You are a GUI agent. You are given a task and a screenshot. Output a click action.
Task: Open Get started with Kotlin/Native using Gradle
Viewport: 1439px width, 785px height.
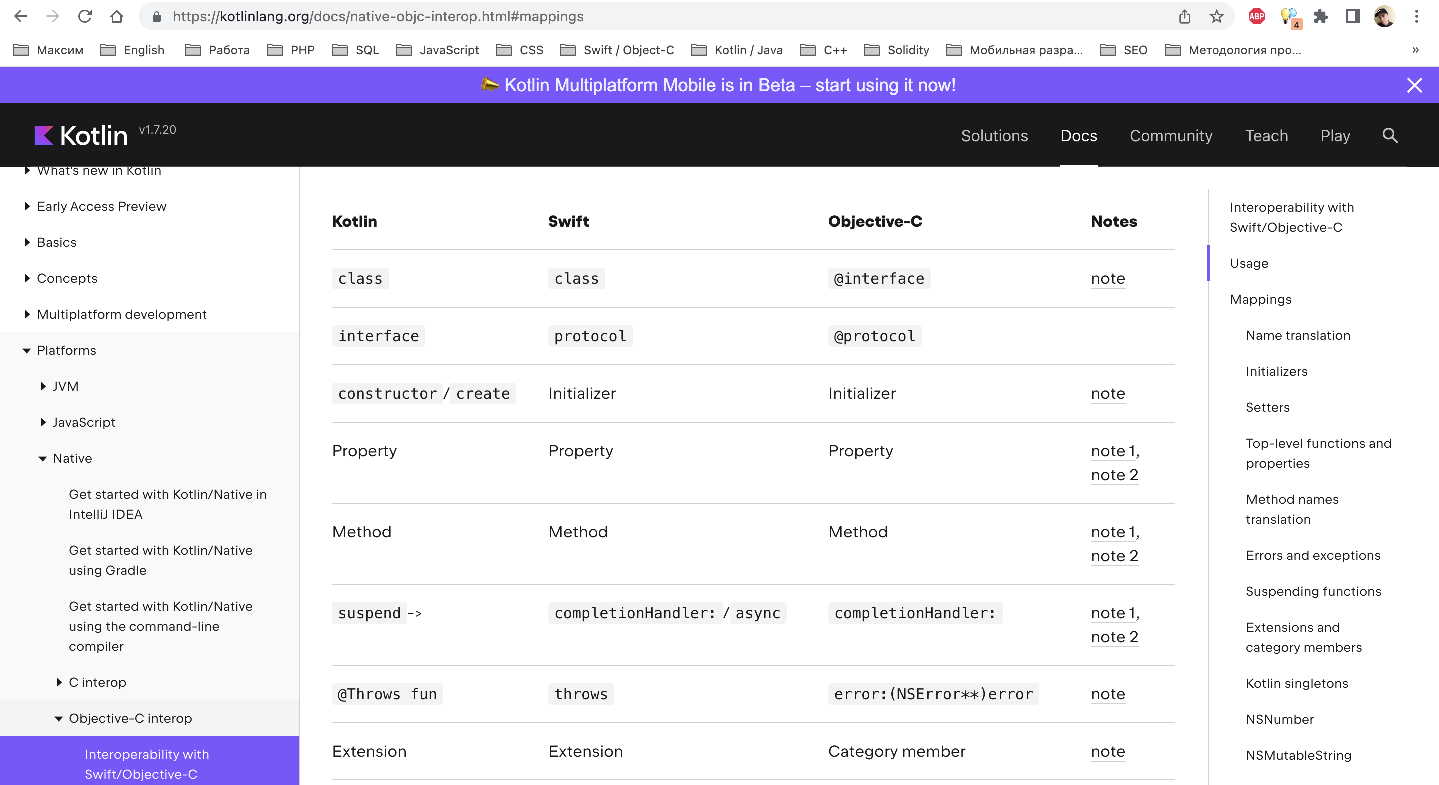coord(161,561)
